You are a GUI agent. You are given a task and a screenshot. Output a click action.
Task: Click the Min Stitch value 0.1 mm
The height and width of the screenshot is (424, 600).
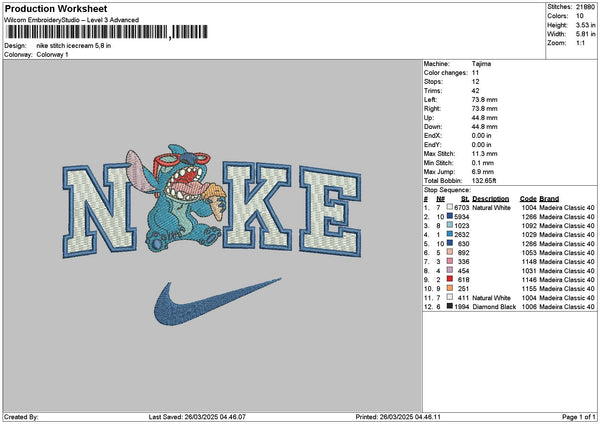[483, 163]
